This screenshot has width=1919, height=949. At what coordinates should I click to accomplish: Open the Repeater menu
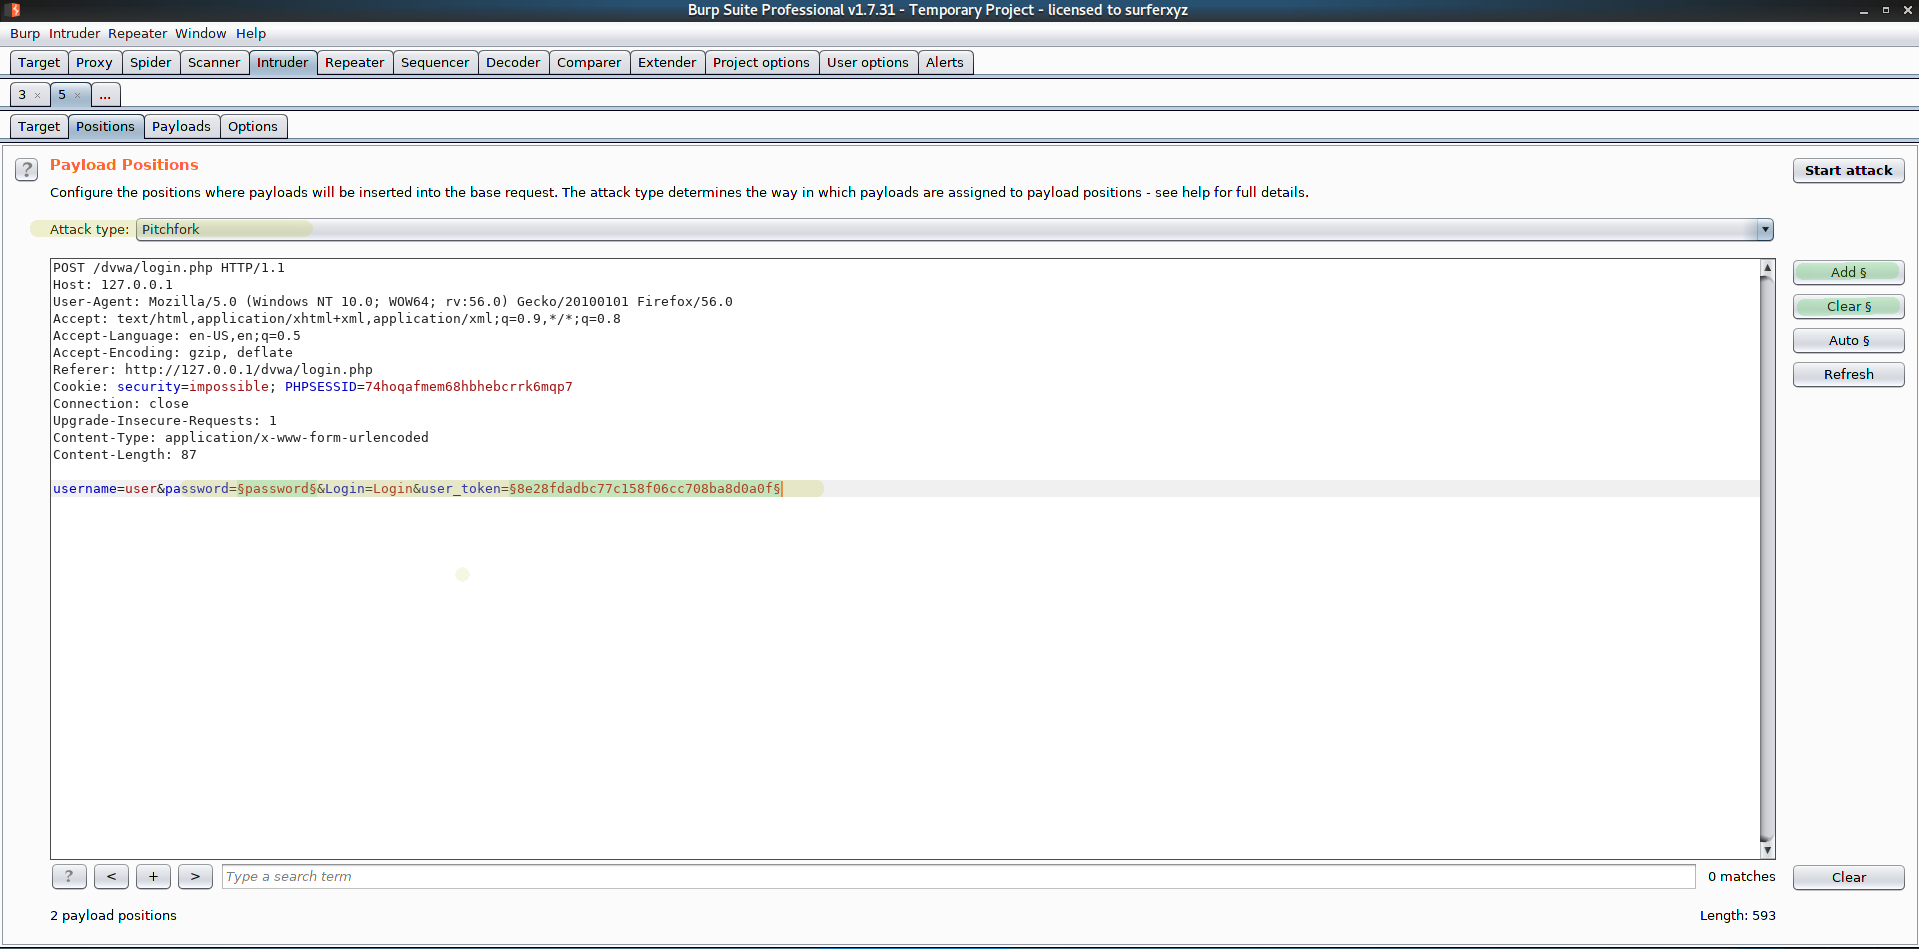(137, 34)
